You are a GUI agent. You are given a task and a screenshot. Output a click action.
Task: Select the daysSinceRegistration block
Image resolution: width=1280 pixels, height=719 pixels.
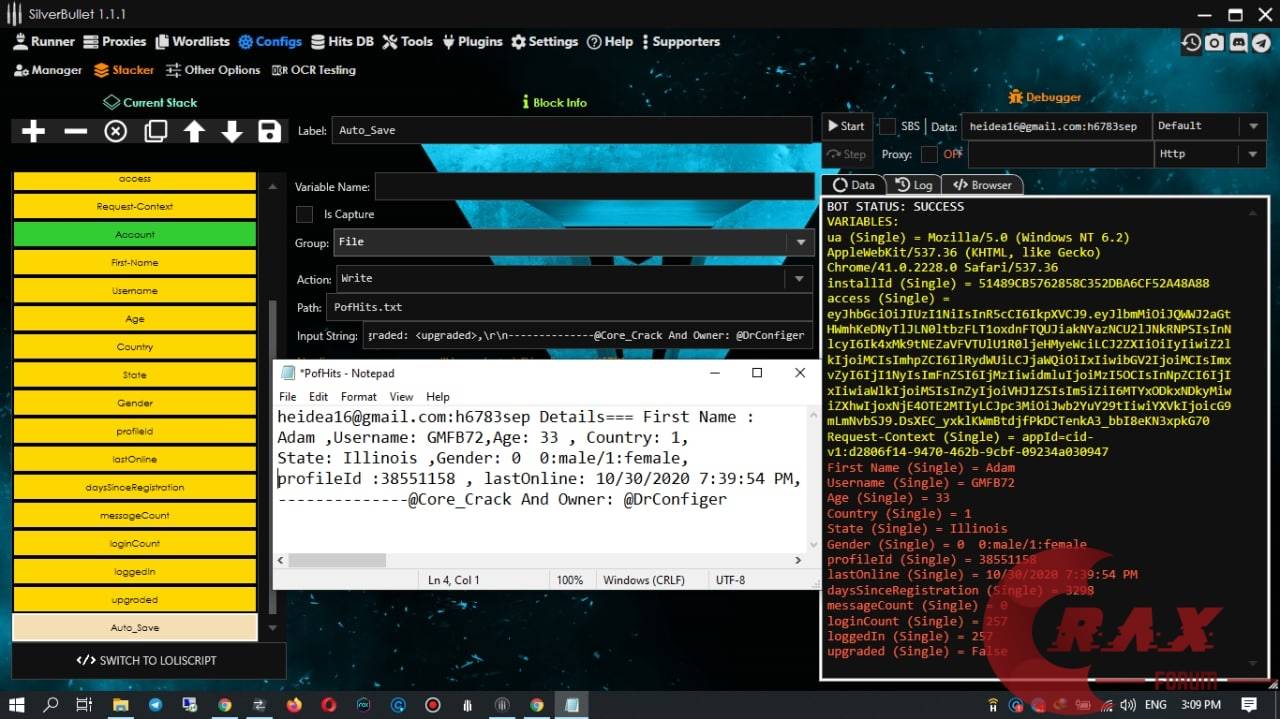135,487
